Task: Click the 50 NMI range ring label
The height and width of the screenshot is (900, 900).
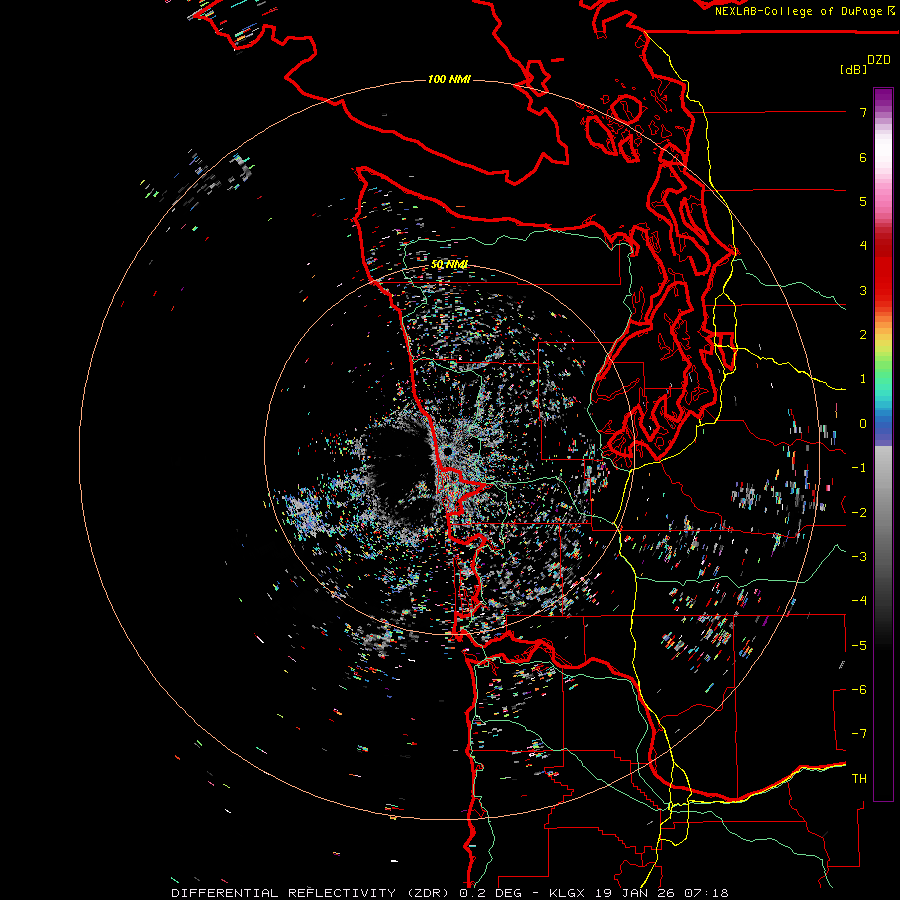Action: click(449, 264)
